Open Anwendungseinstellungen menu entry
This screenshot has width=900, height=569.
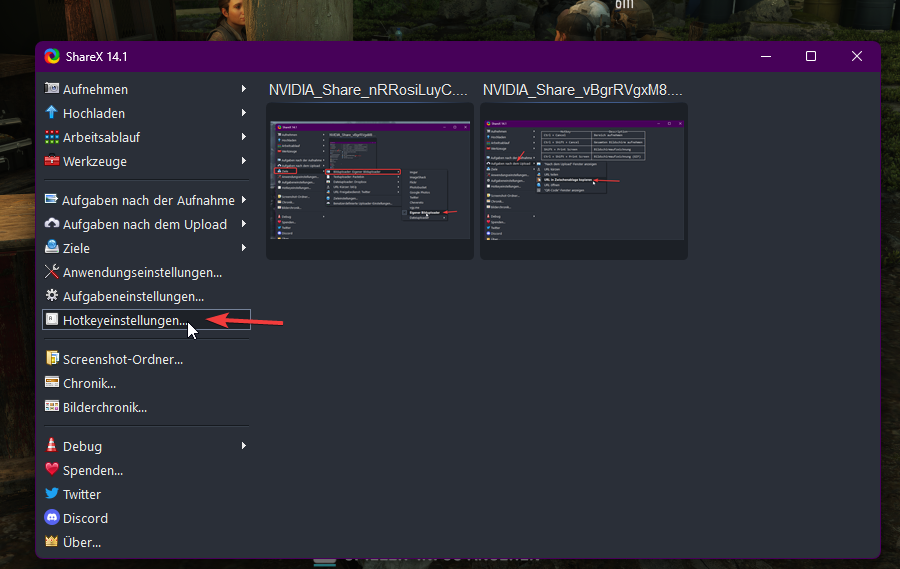click(142, 272)
